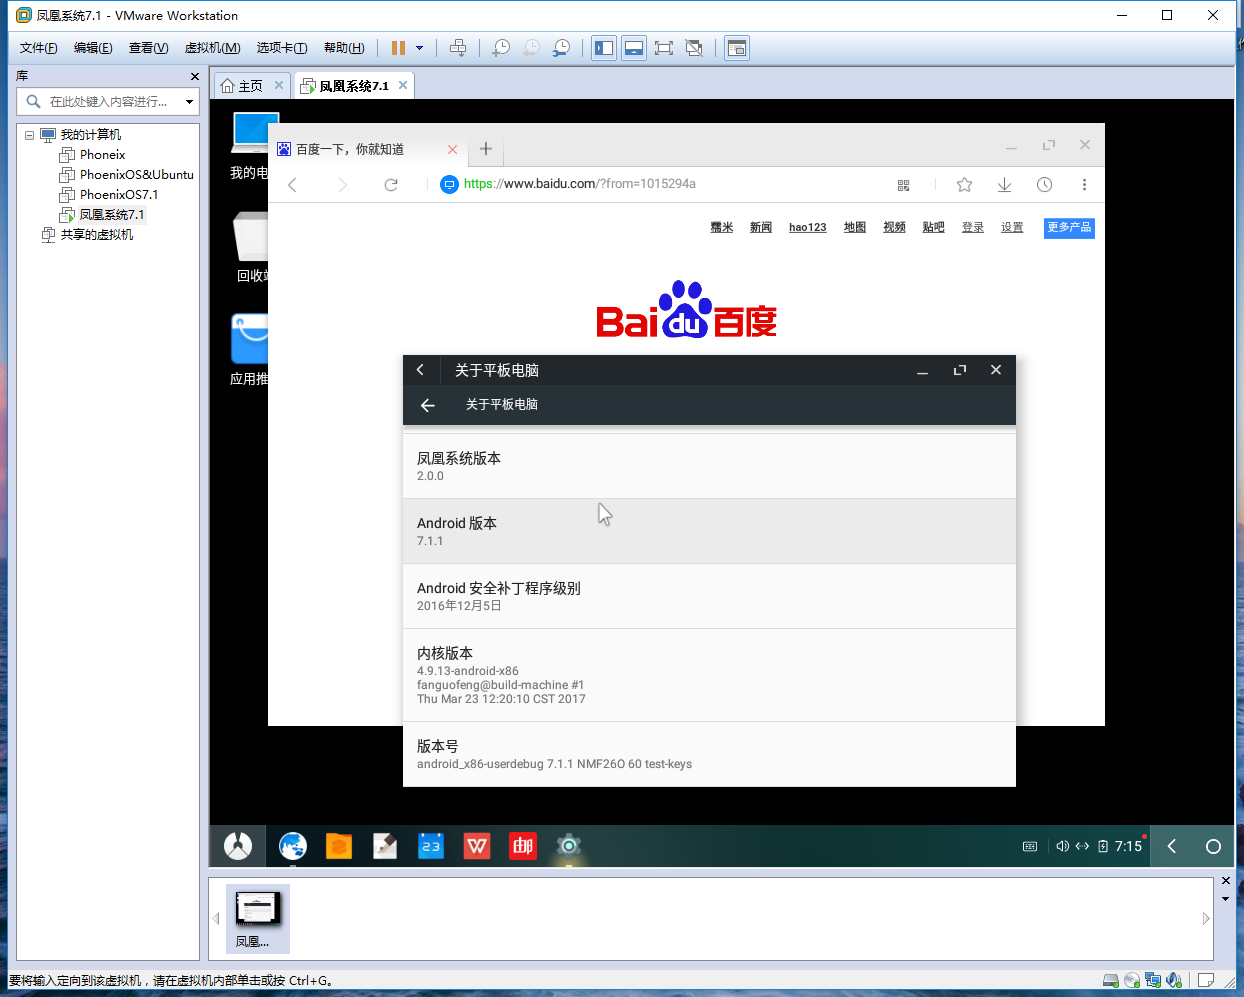Go back in the browser

(292, 185)
